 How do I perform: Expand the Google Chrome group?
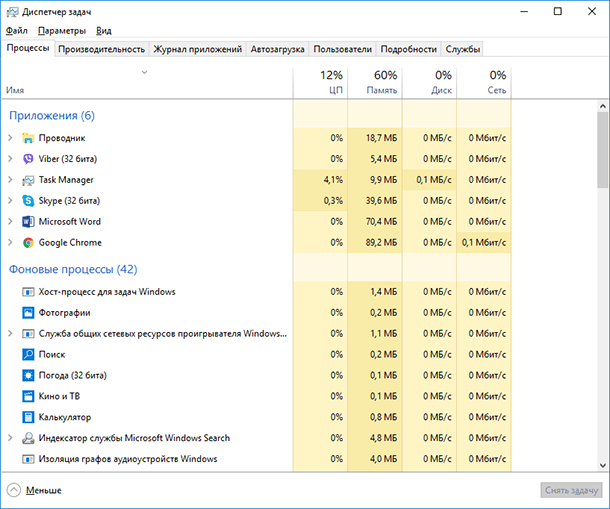tap(11, 242)
